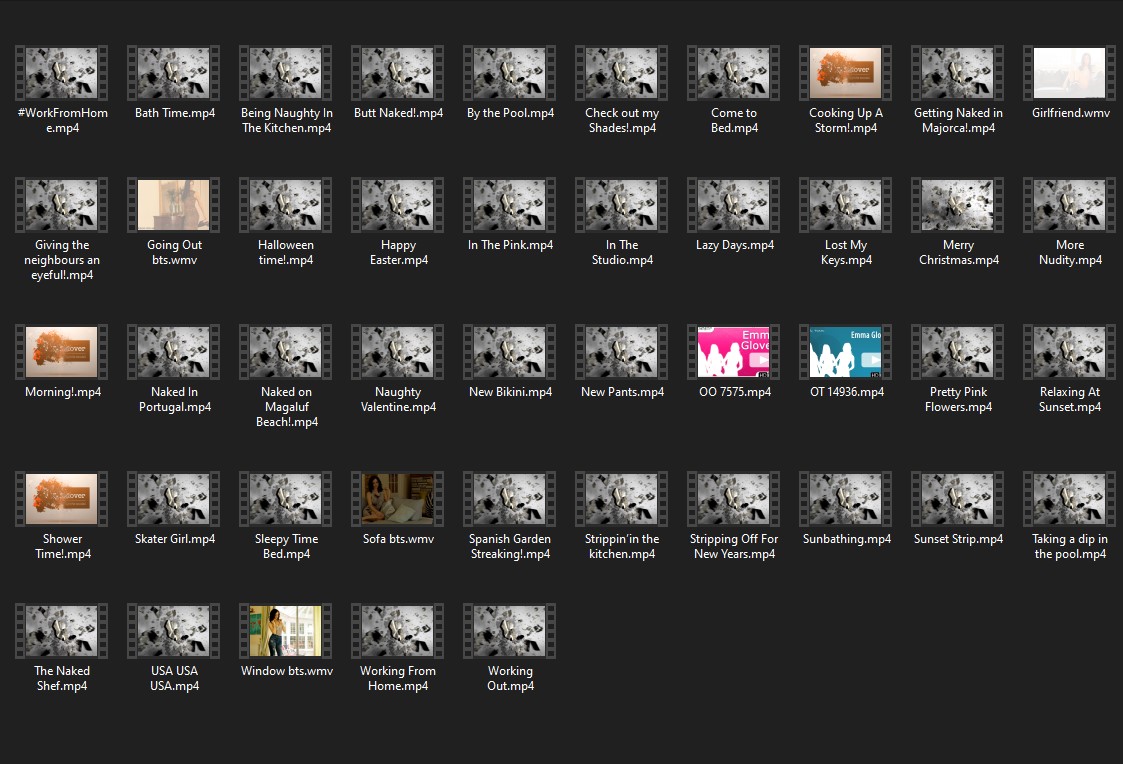Click the 'Naked on Magaluf Beach!.mp4' filename

pyautogui.click(x=286, y=407)
